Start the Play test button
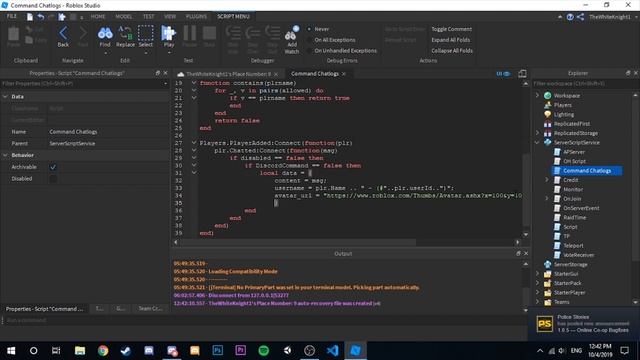 point(168,33)
